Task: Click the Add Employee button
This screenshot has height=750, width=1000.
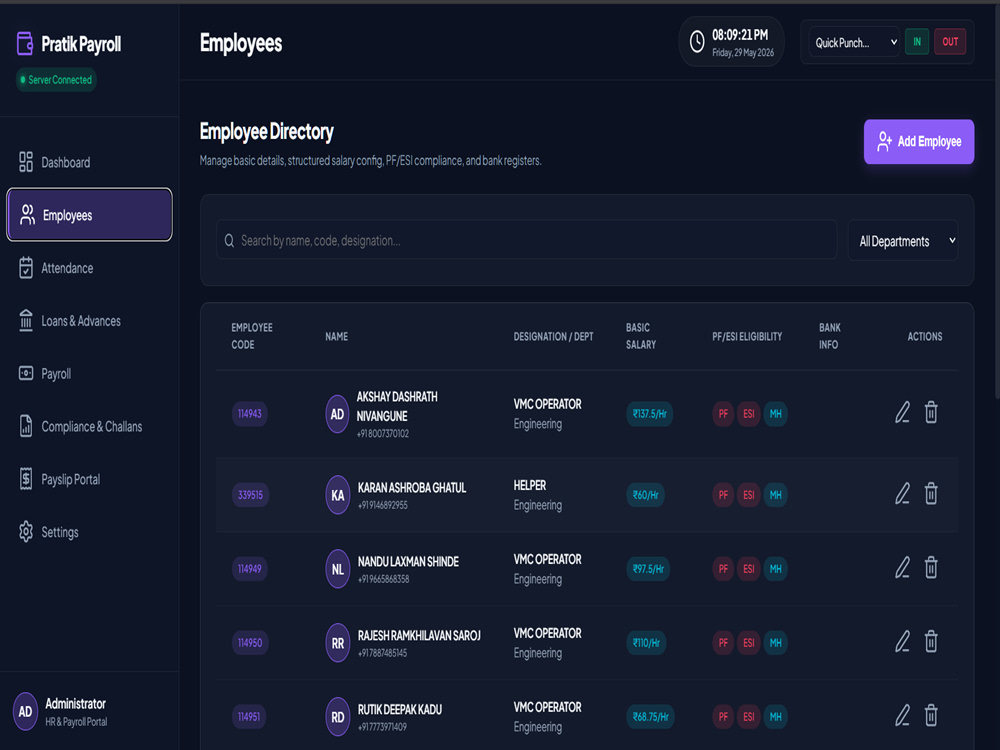Action: 918,142
